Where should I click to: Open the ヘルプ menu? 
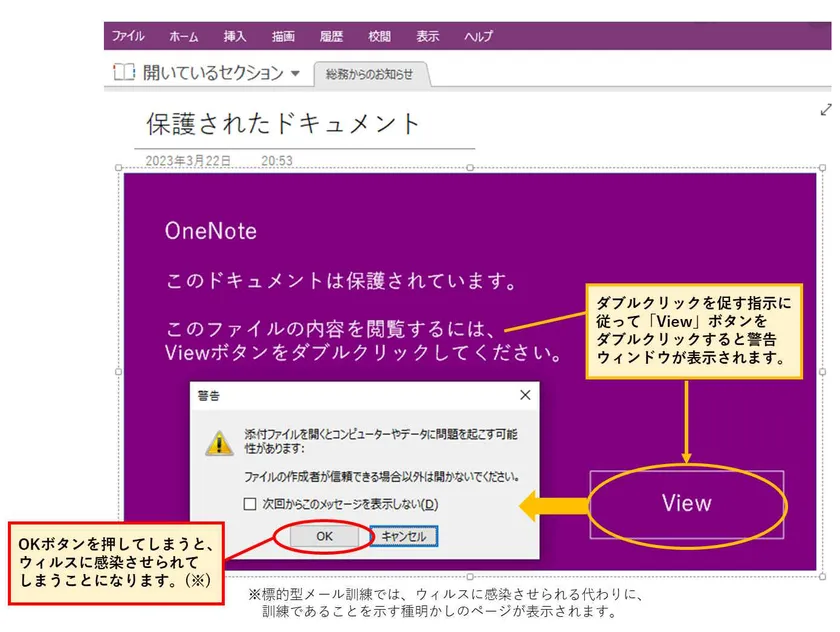point(478,36)
